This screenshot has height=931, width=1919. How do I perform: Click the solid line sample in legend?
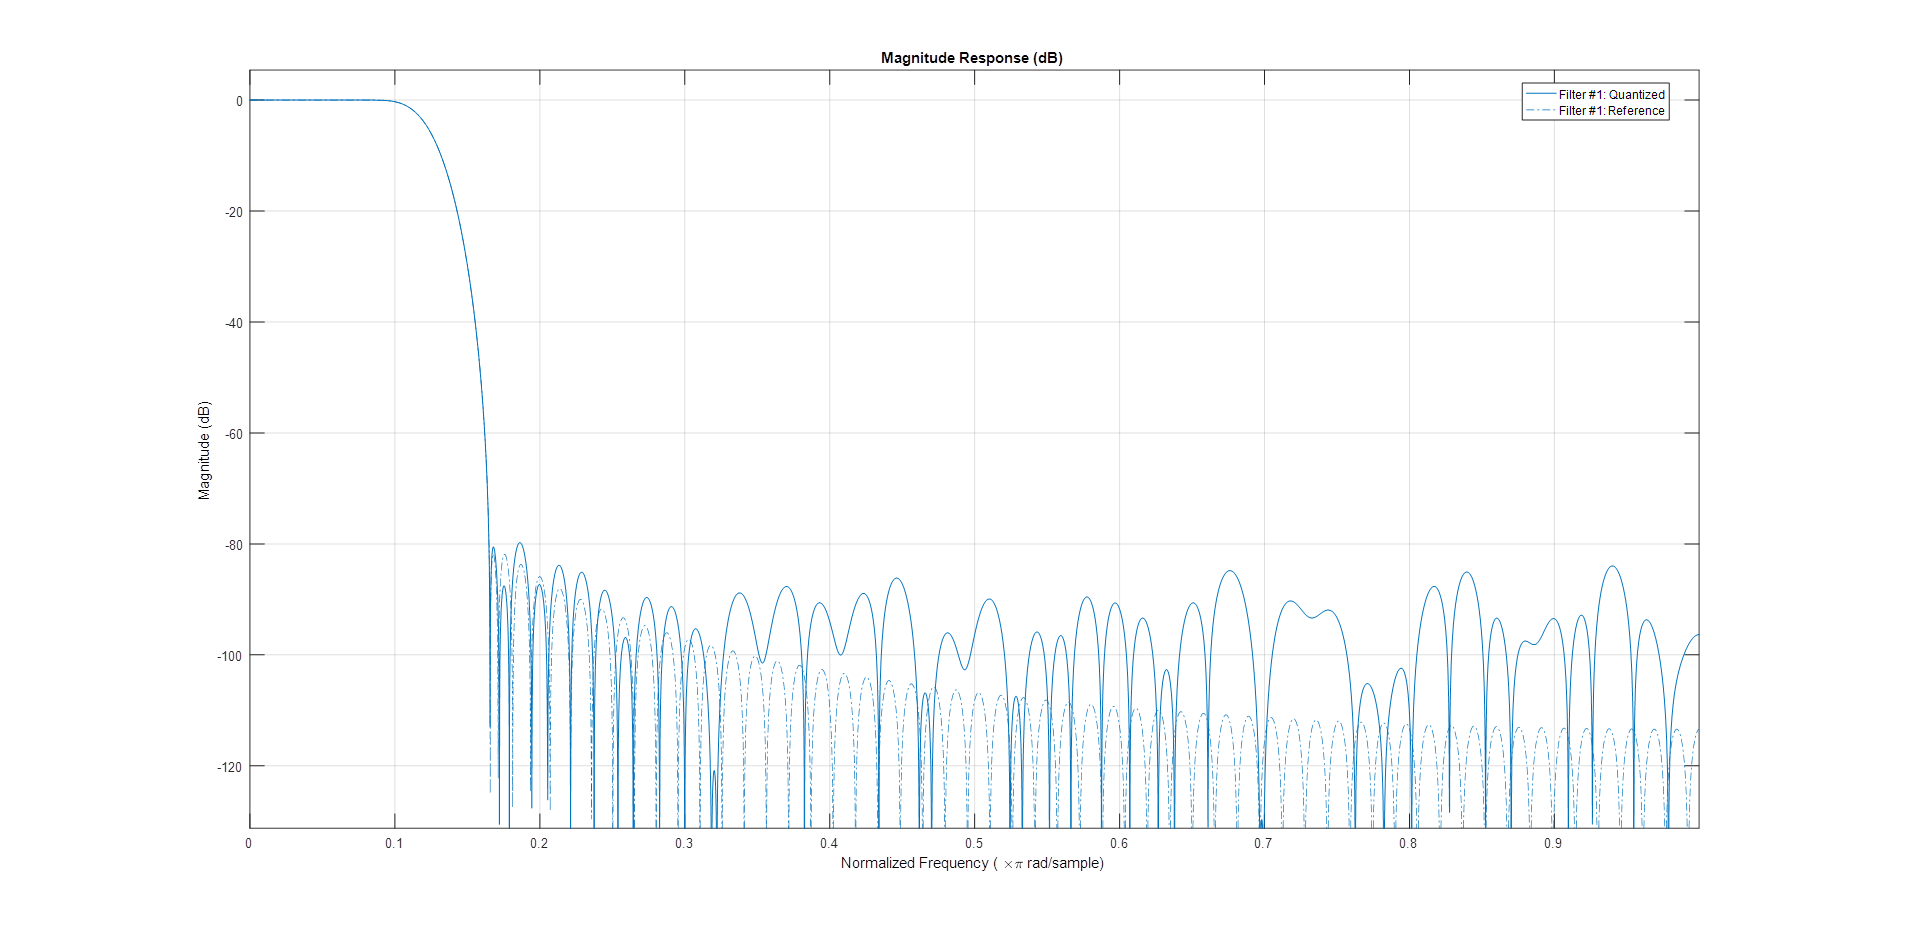pyautogui.click(x=1540, y=95)
